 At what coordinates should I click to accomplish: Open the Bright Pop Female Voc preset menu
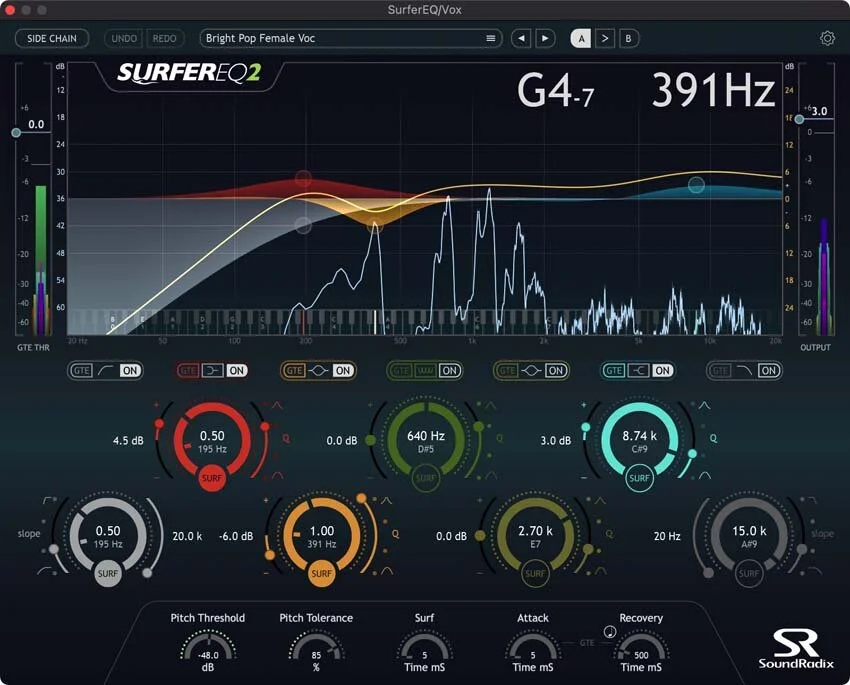click(x=351, y=38)
